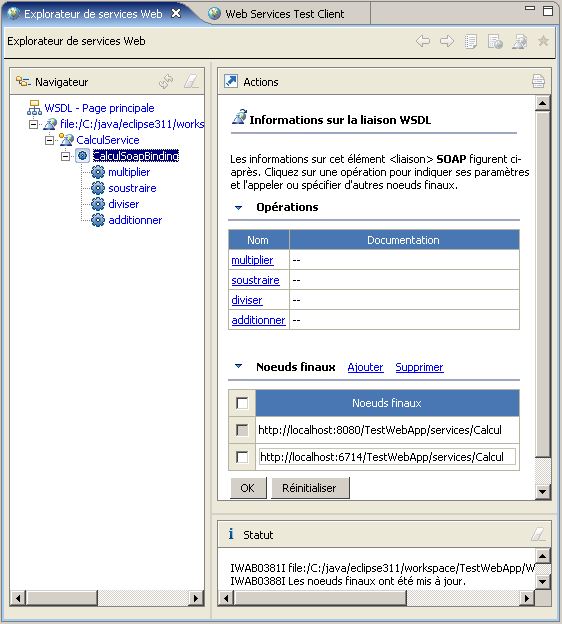The height and width of the screenshot is (624, 562).
Task: Check the localhost:8080 endpoint checkbox
Action: 242,430
